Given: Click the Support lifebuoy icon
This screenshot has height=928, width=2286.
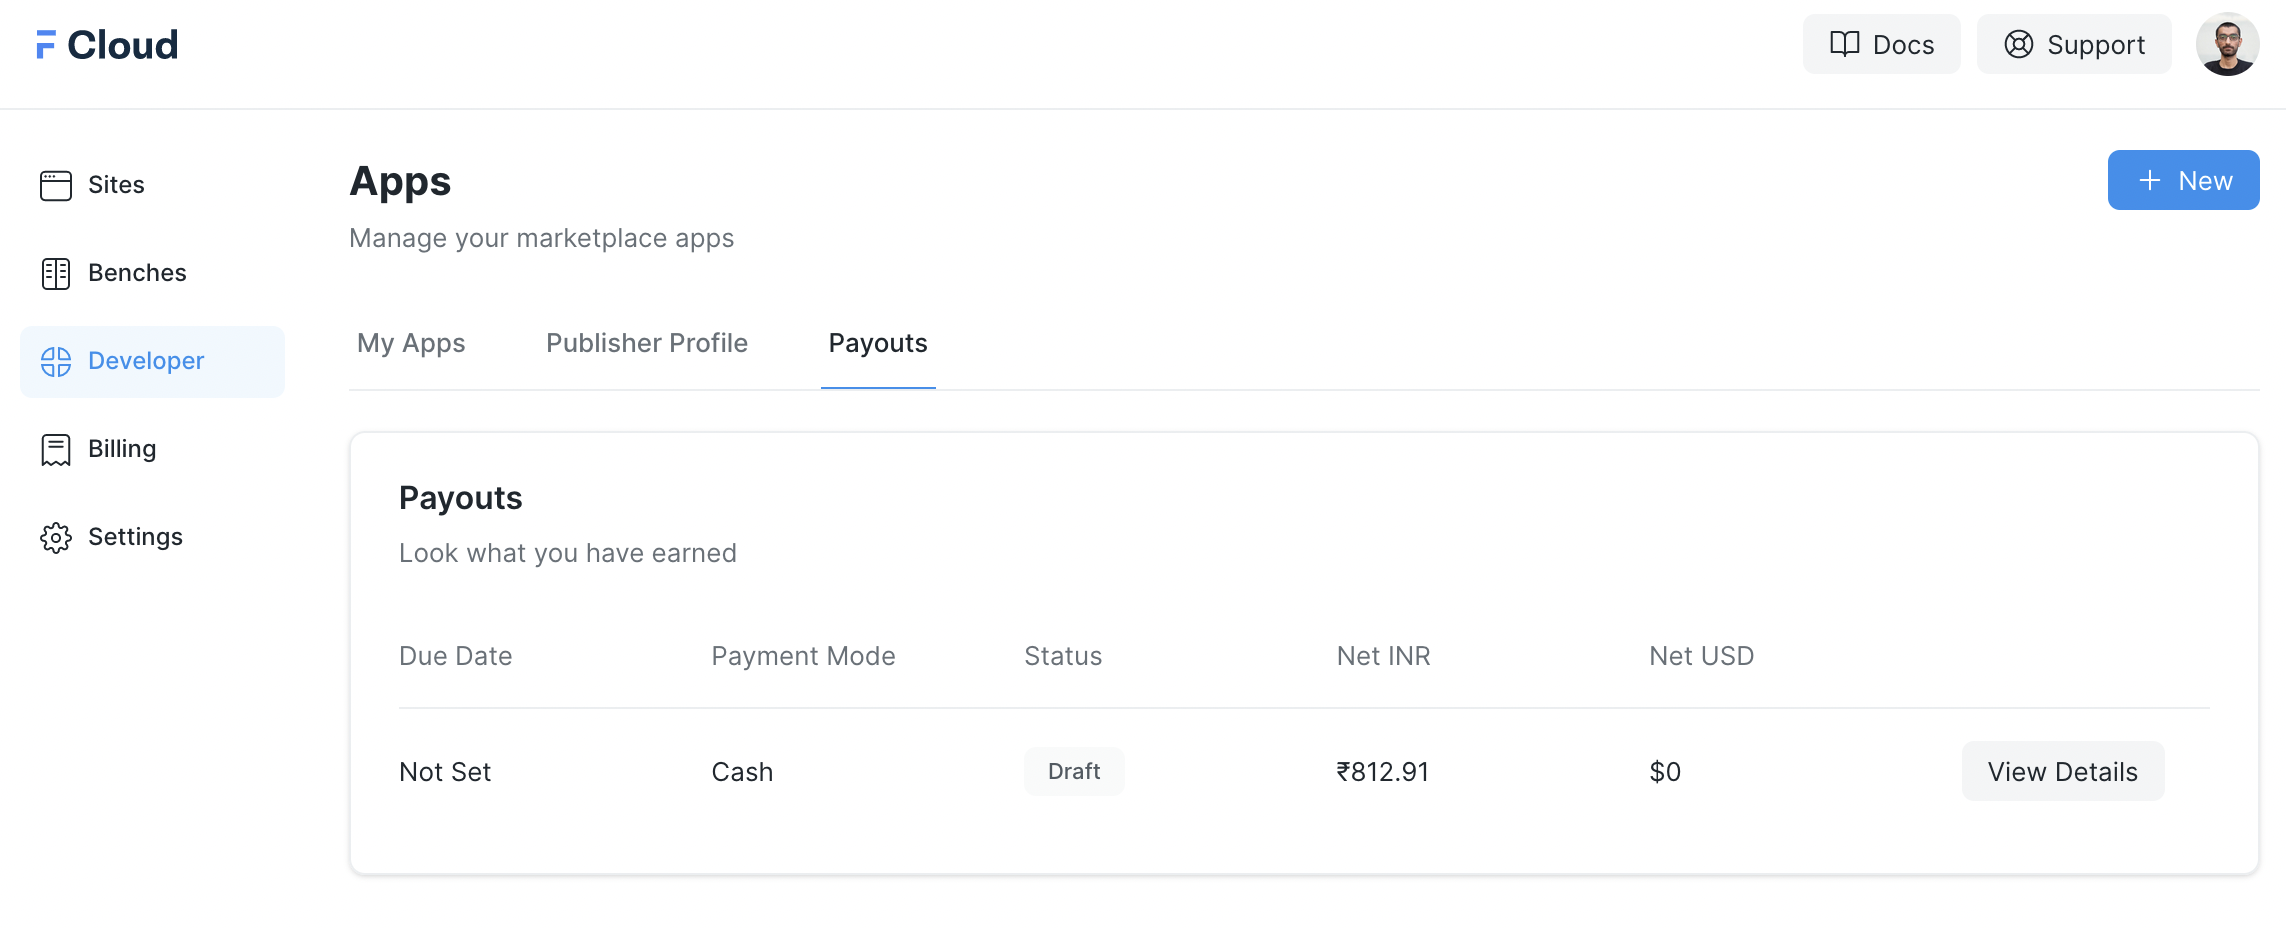Looking at the screenshot, I should 2018,44.
